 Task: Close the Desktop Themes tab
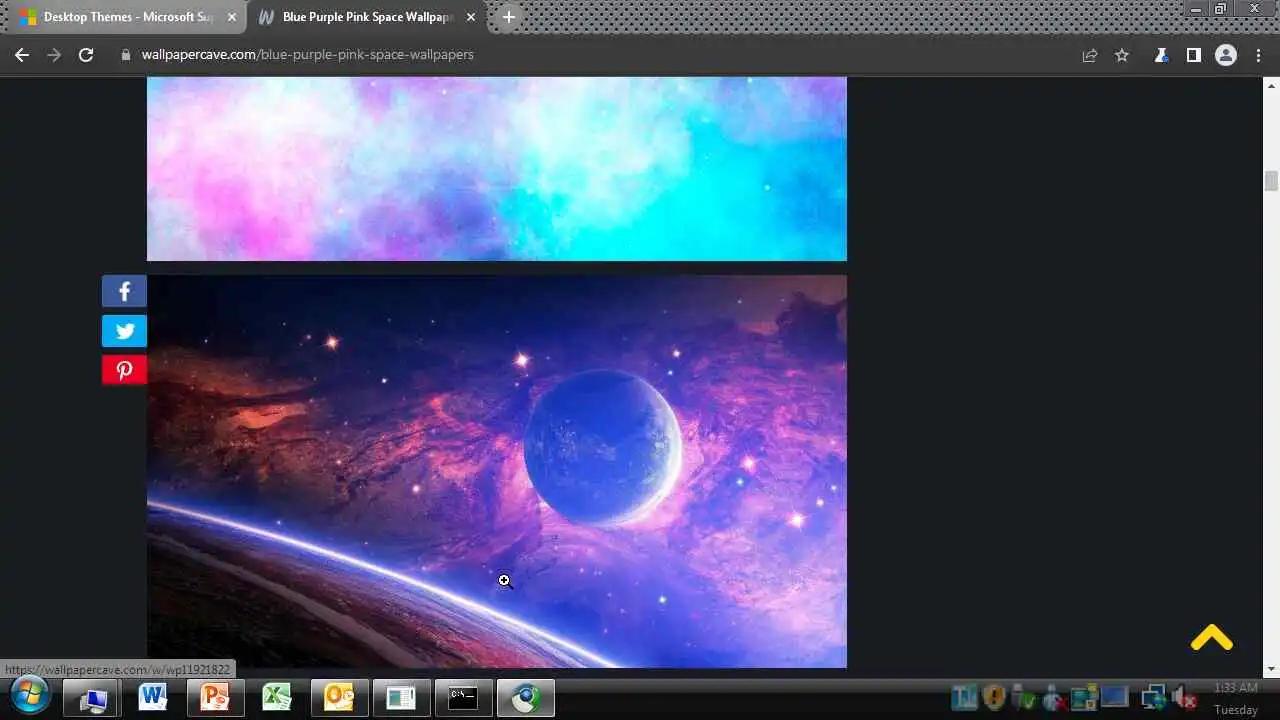(x=231, y=17)
